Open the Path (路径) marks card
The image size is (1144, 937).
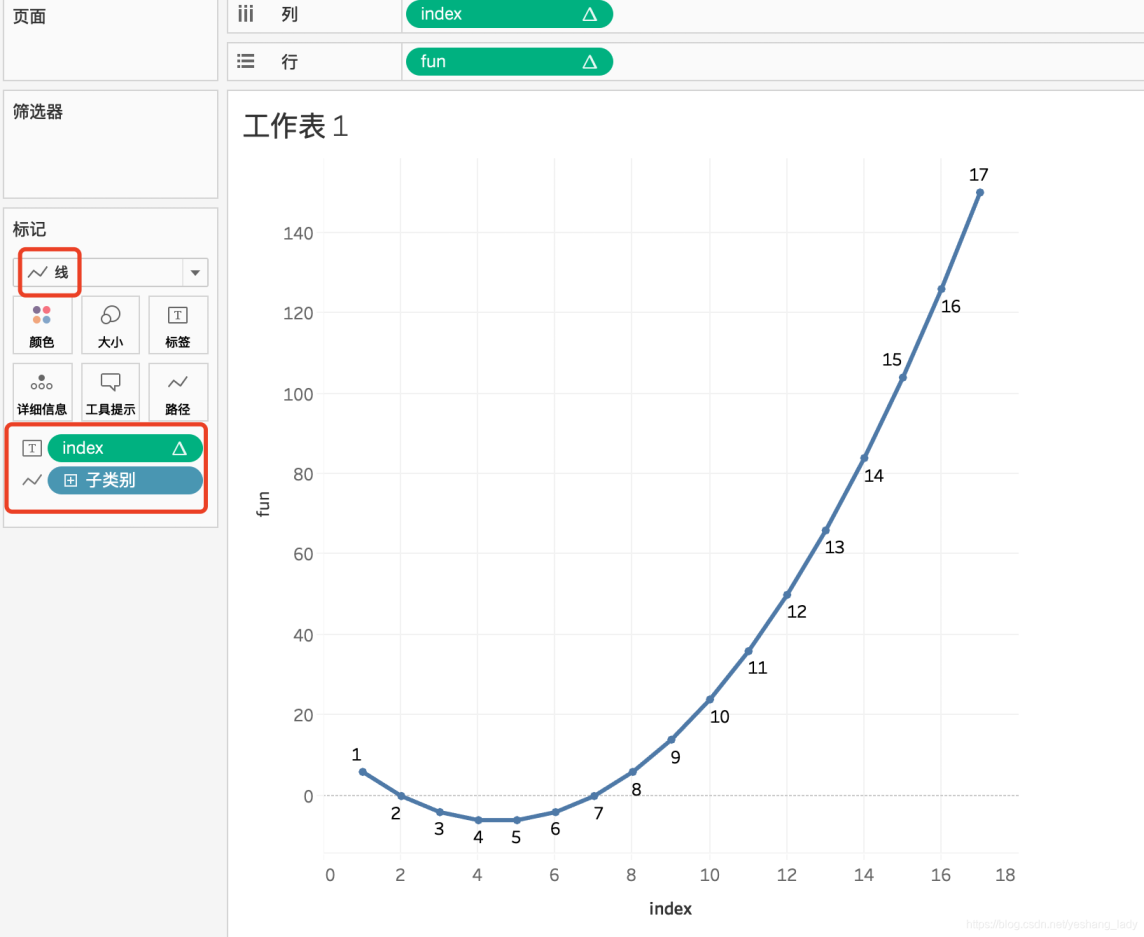point(178,393)
